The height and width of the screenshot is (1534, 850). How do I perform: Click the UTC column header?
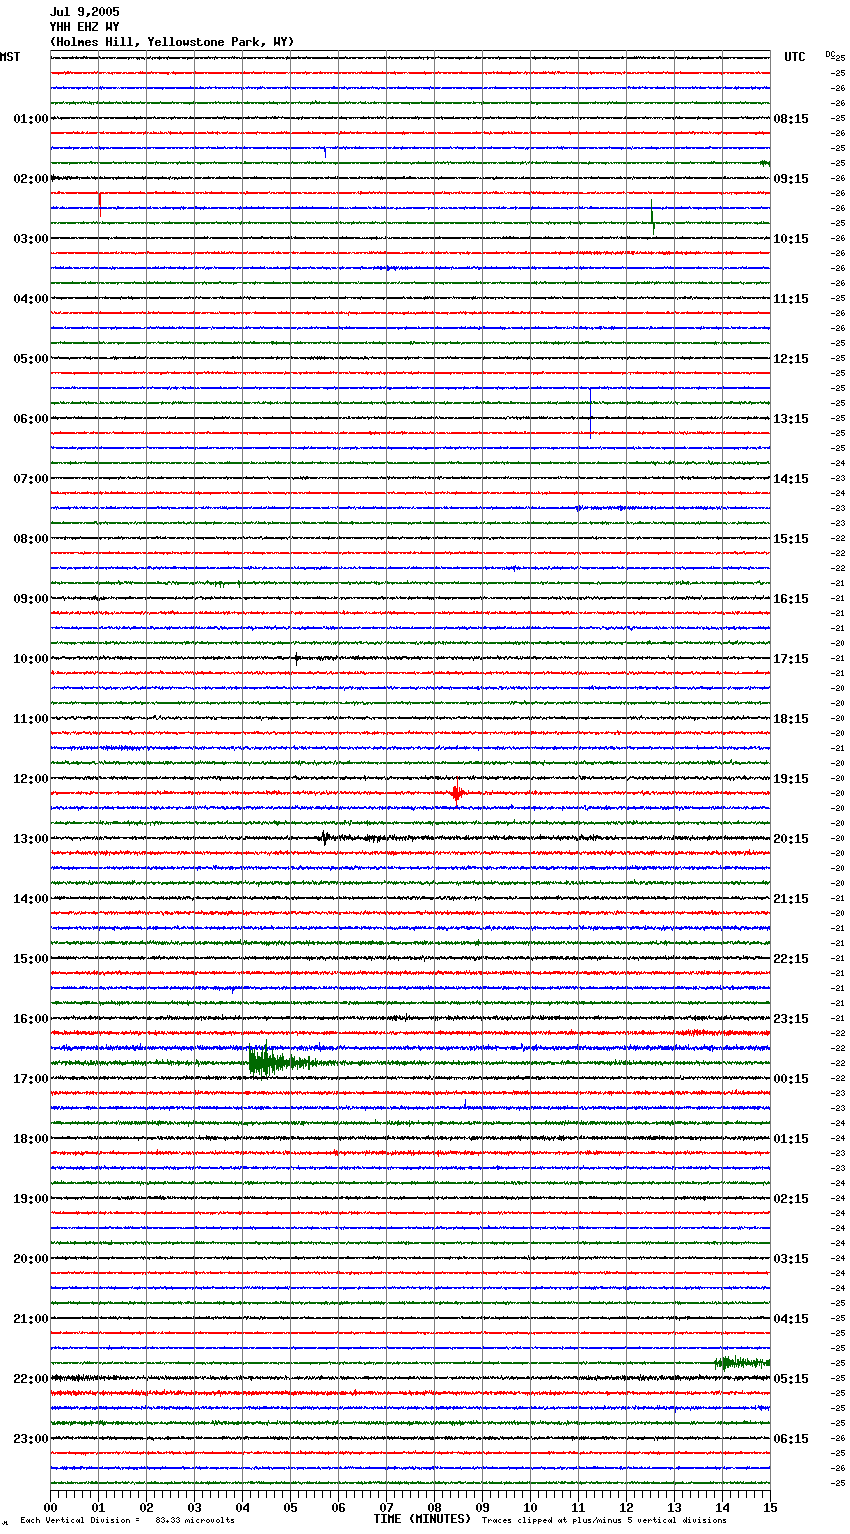pos(795,57)
